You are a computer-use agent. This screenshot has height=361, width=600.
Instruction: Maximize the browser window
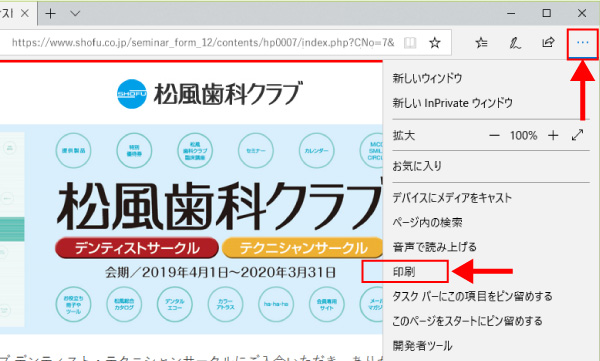pos(546,13)
